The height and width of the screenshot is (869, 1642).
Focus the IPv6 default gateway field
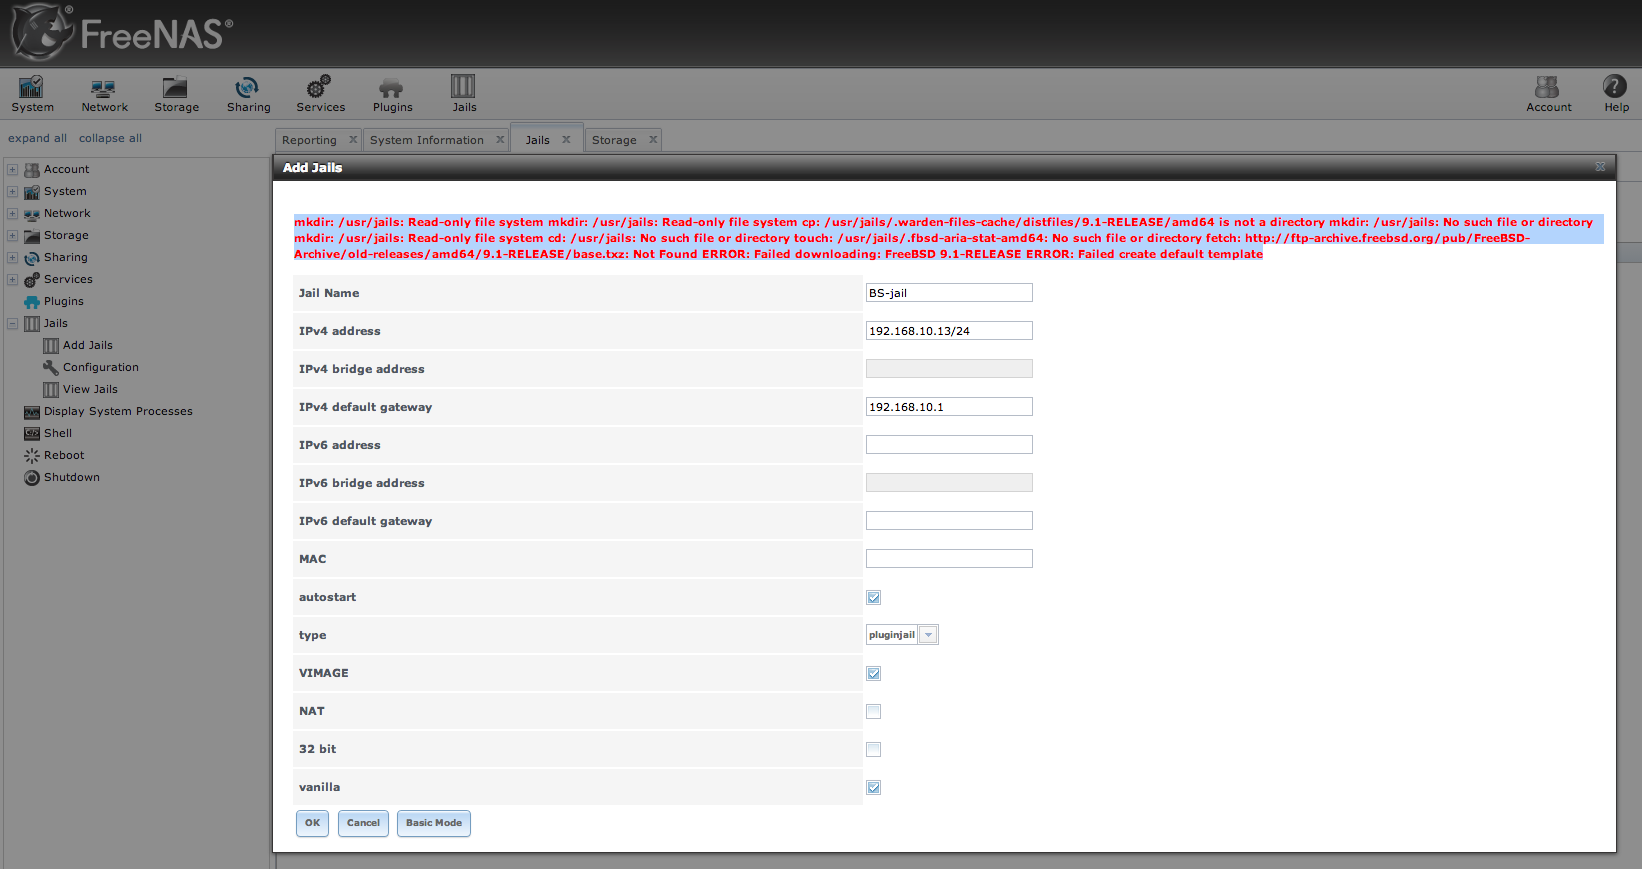point(949,521)
